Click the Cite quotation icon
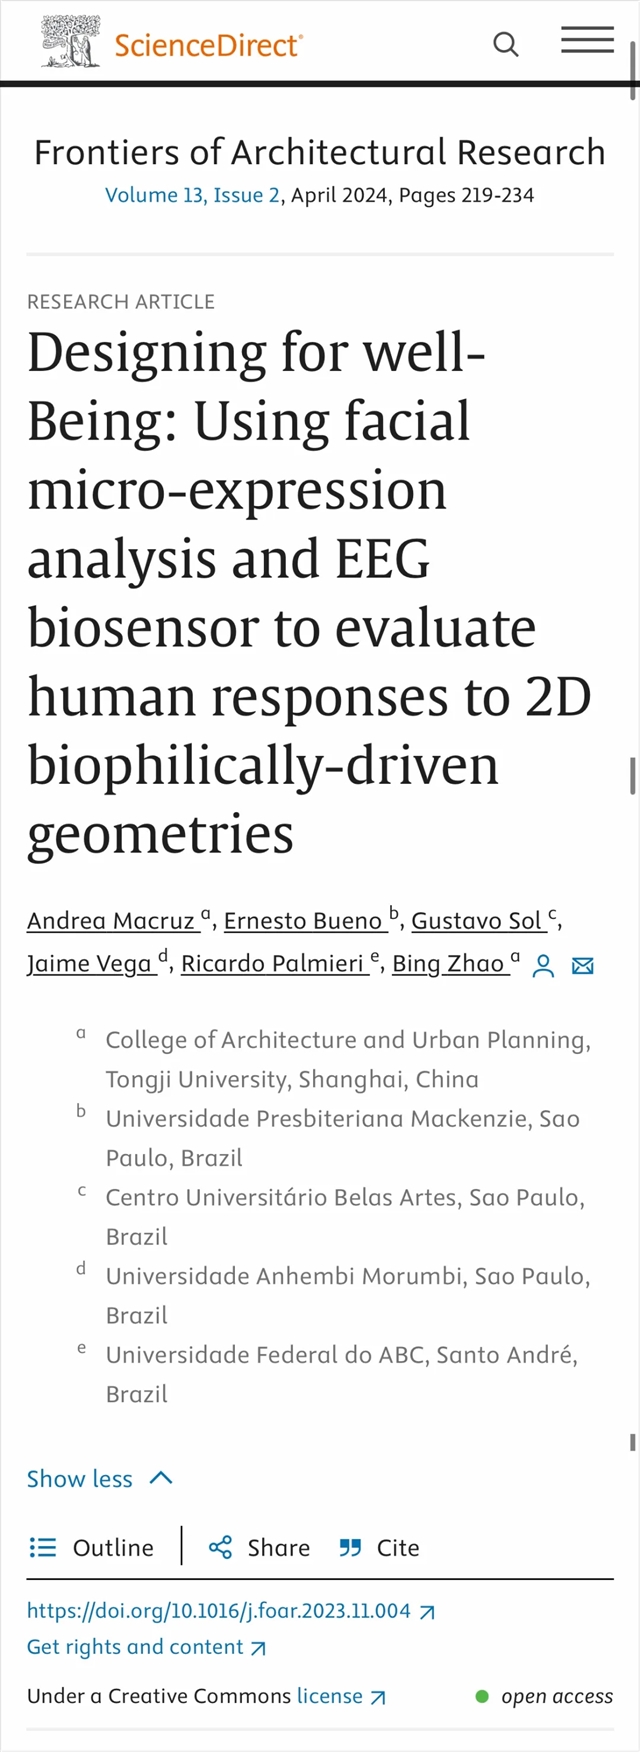The width and height of the screenshot is (640, 1752). pos(350,1548)
